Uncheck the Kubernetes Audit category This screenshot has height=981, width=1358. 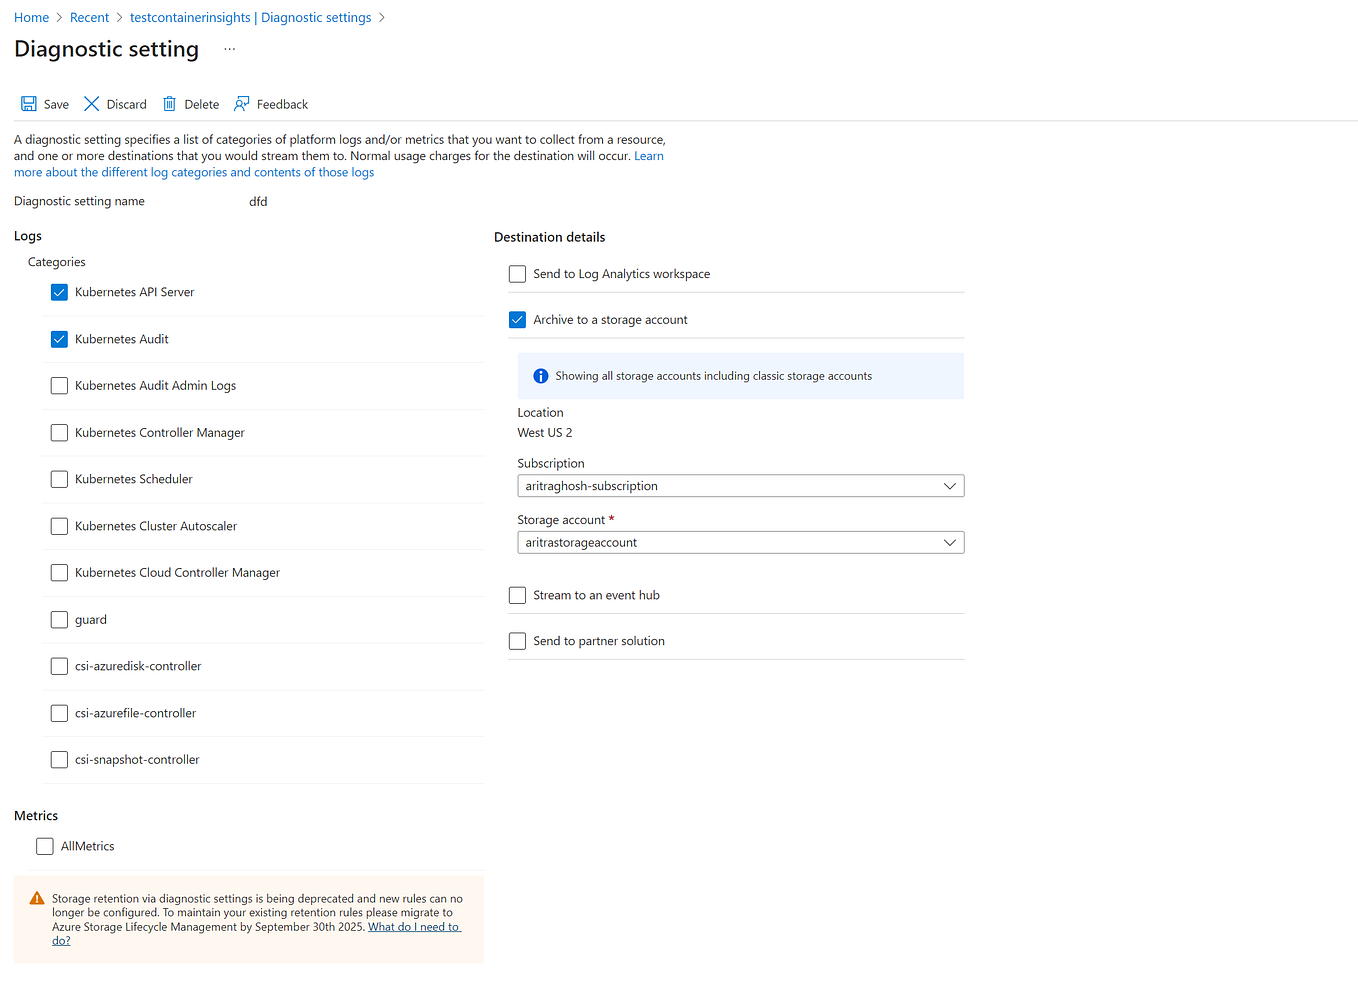[x=59, y=339]
